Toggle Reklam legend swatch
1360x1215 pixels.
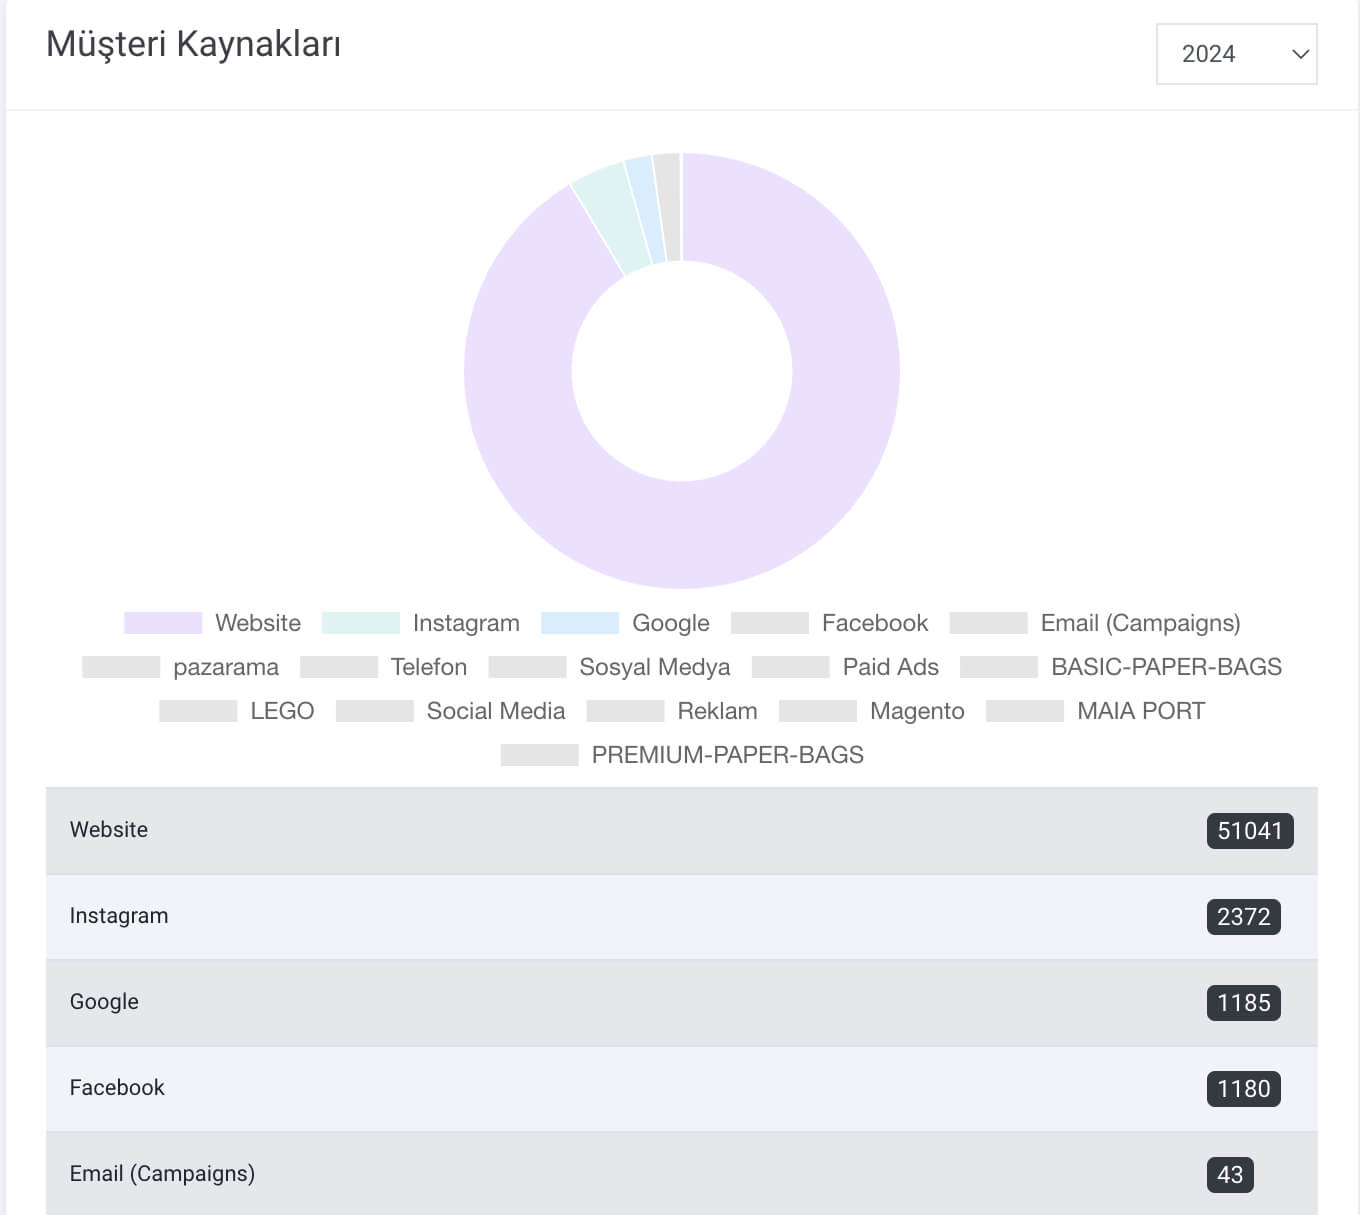625,711
